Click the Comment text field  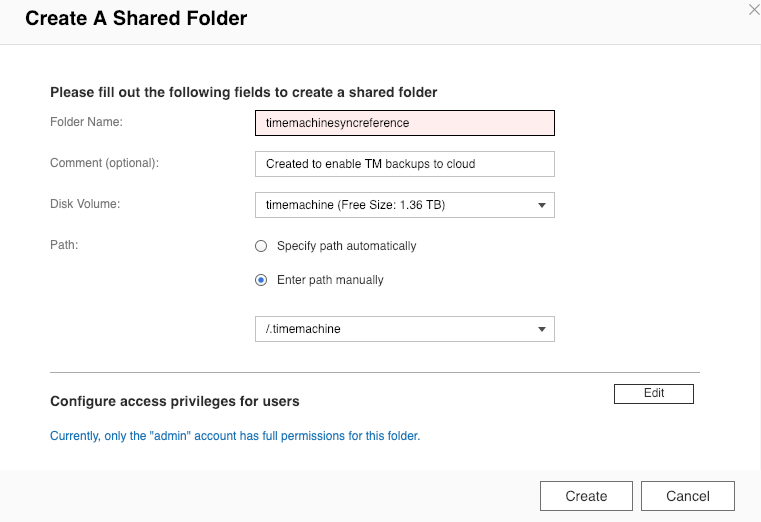404,164
